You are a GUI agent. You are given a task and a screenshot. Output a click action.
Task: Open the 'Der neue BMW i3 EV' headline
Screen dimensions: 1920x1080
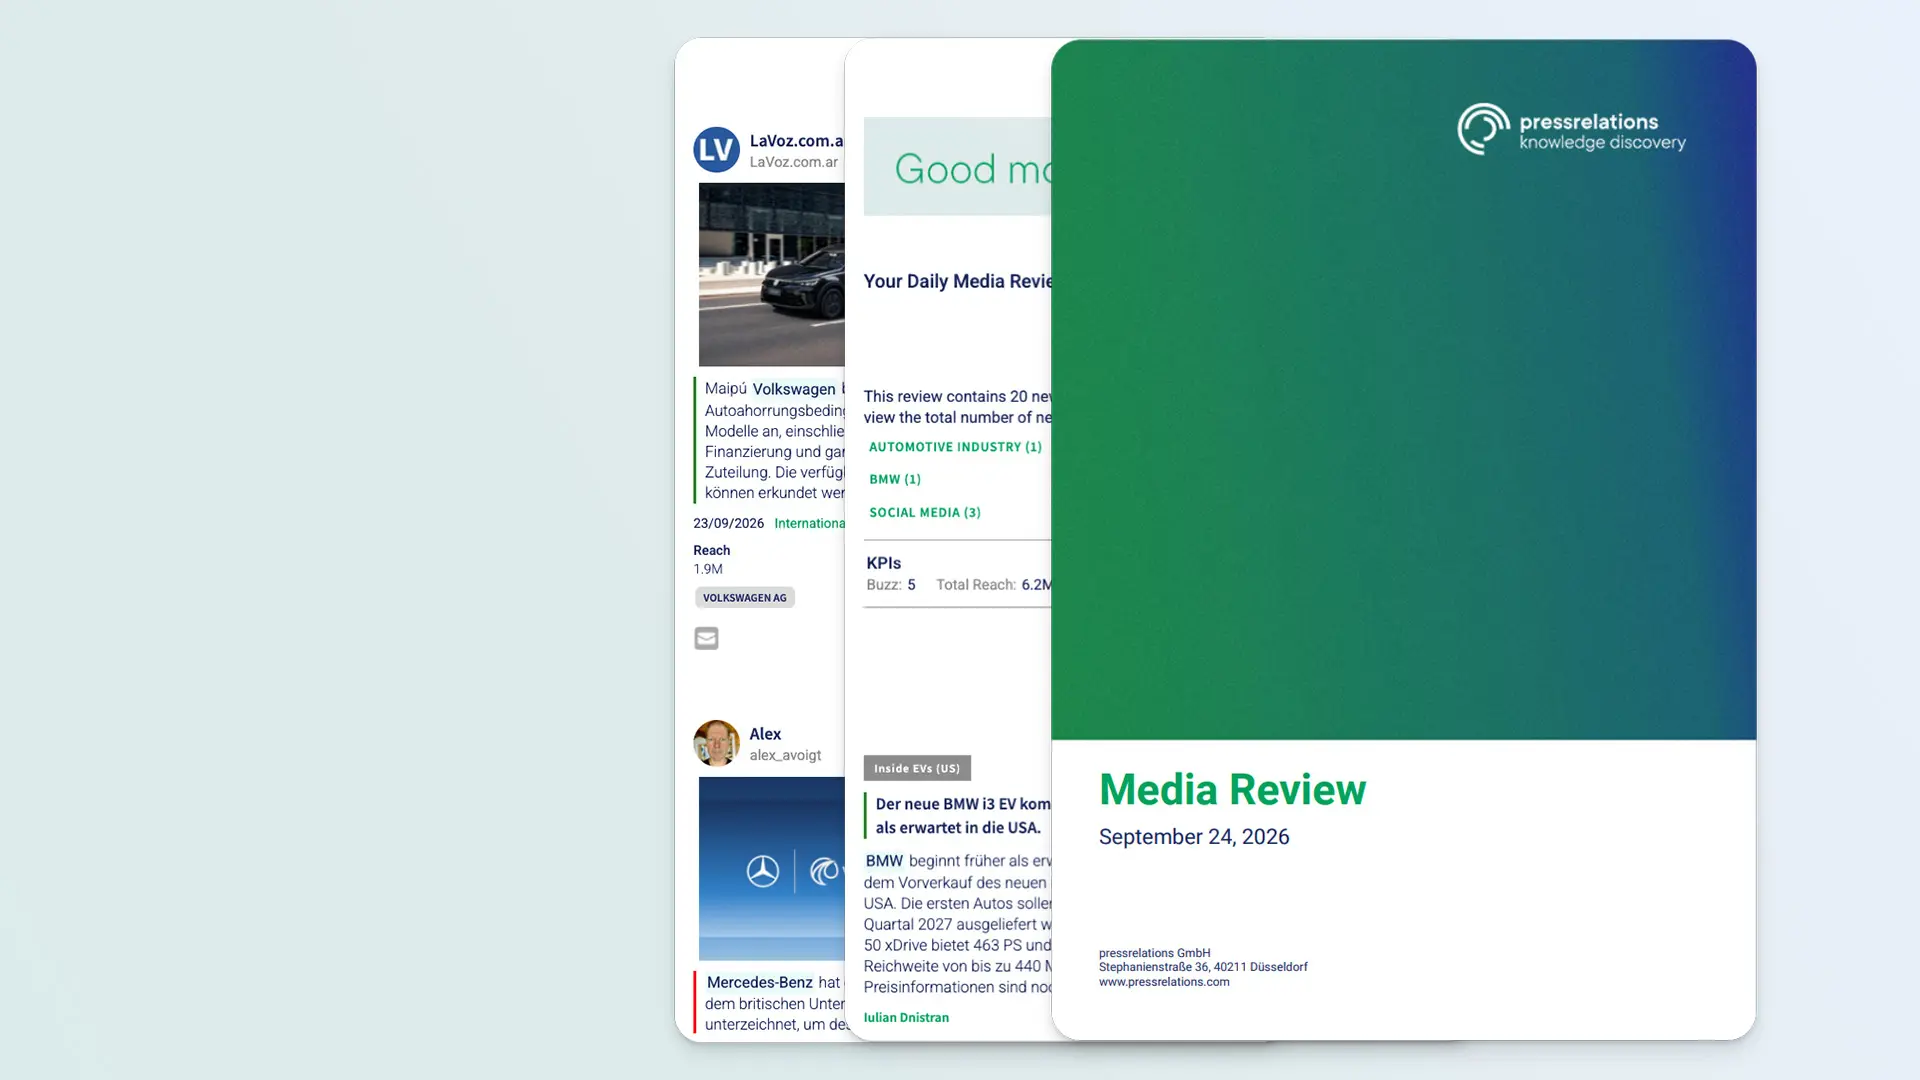(962, 816)
